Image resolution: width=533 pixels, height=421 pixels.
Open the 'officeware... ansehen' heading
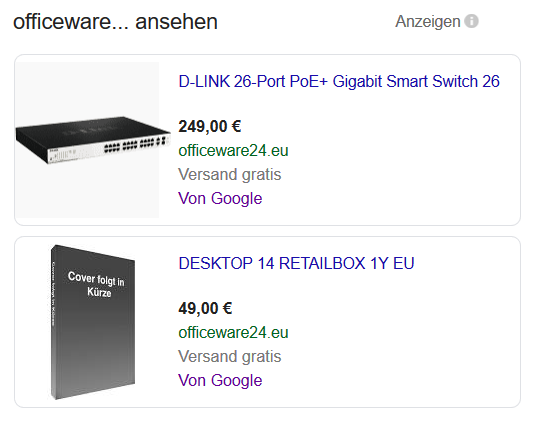pos(115,22)
